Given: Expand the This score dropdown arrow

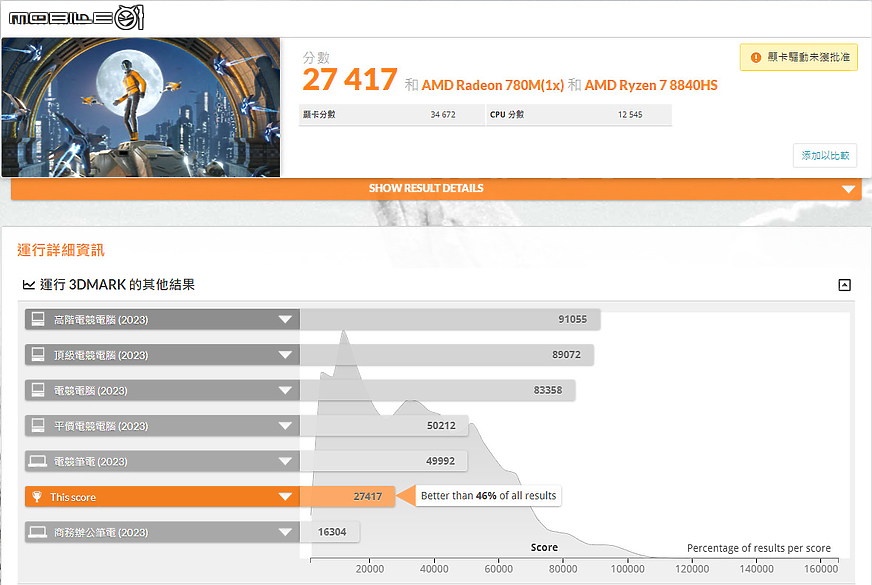Looking at the screenshot, I should [285, 497].
